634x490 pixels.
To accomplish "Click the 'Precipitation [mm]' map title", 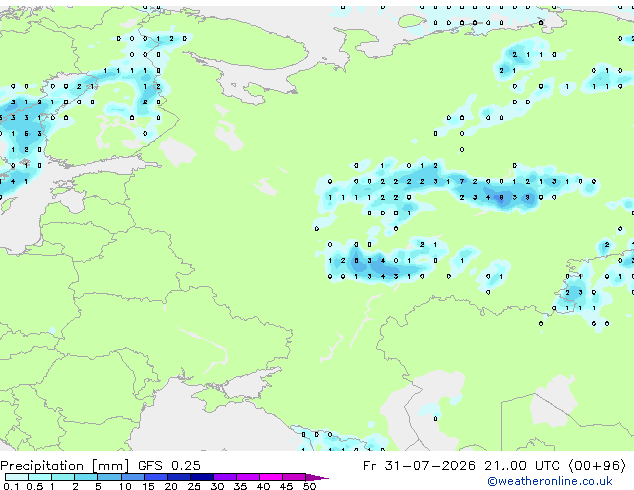I will [64, 466].
